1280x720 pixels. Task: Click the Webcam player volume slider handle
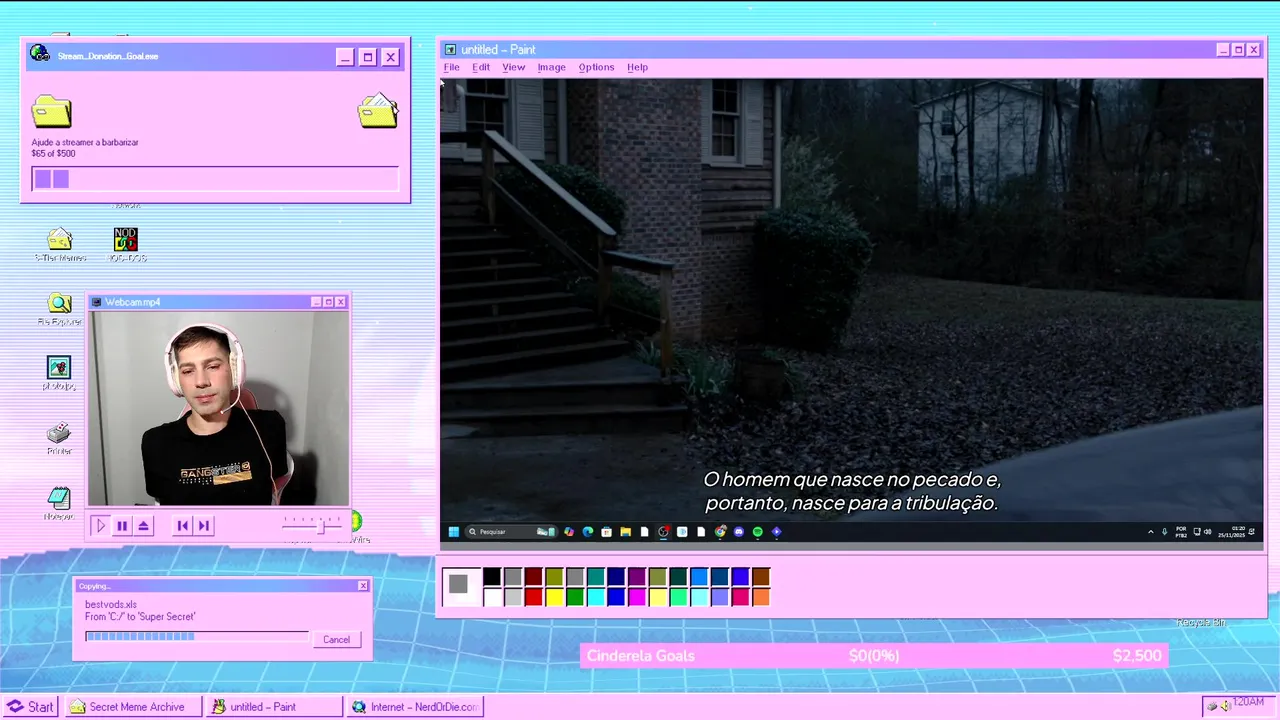click(x=322, y=525)
